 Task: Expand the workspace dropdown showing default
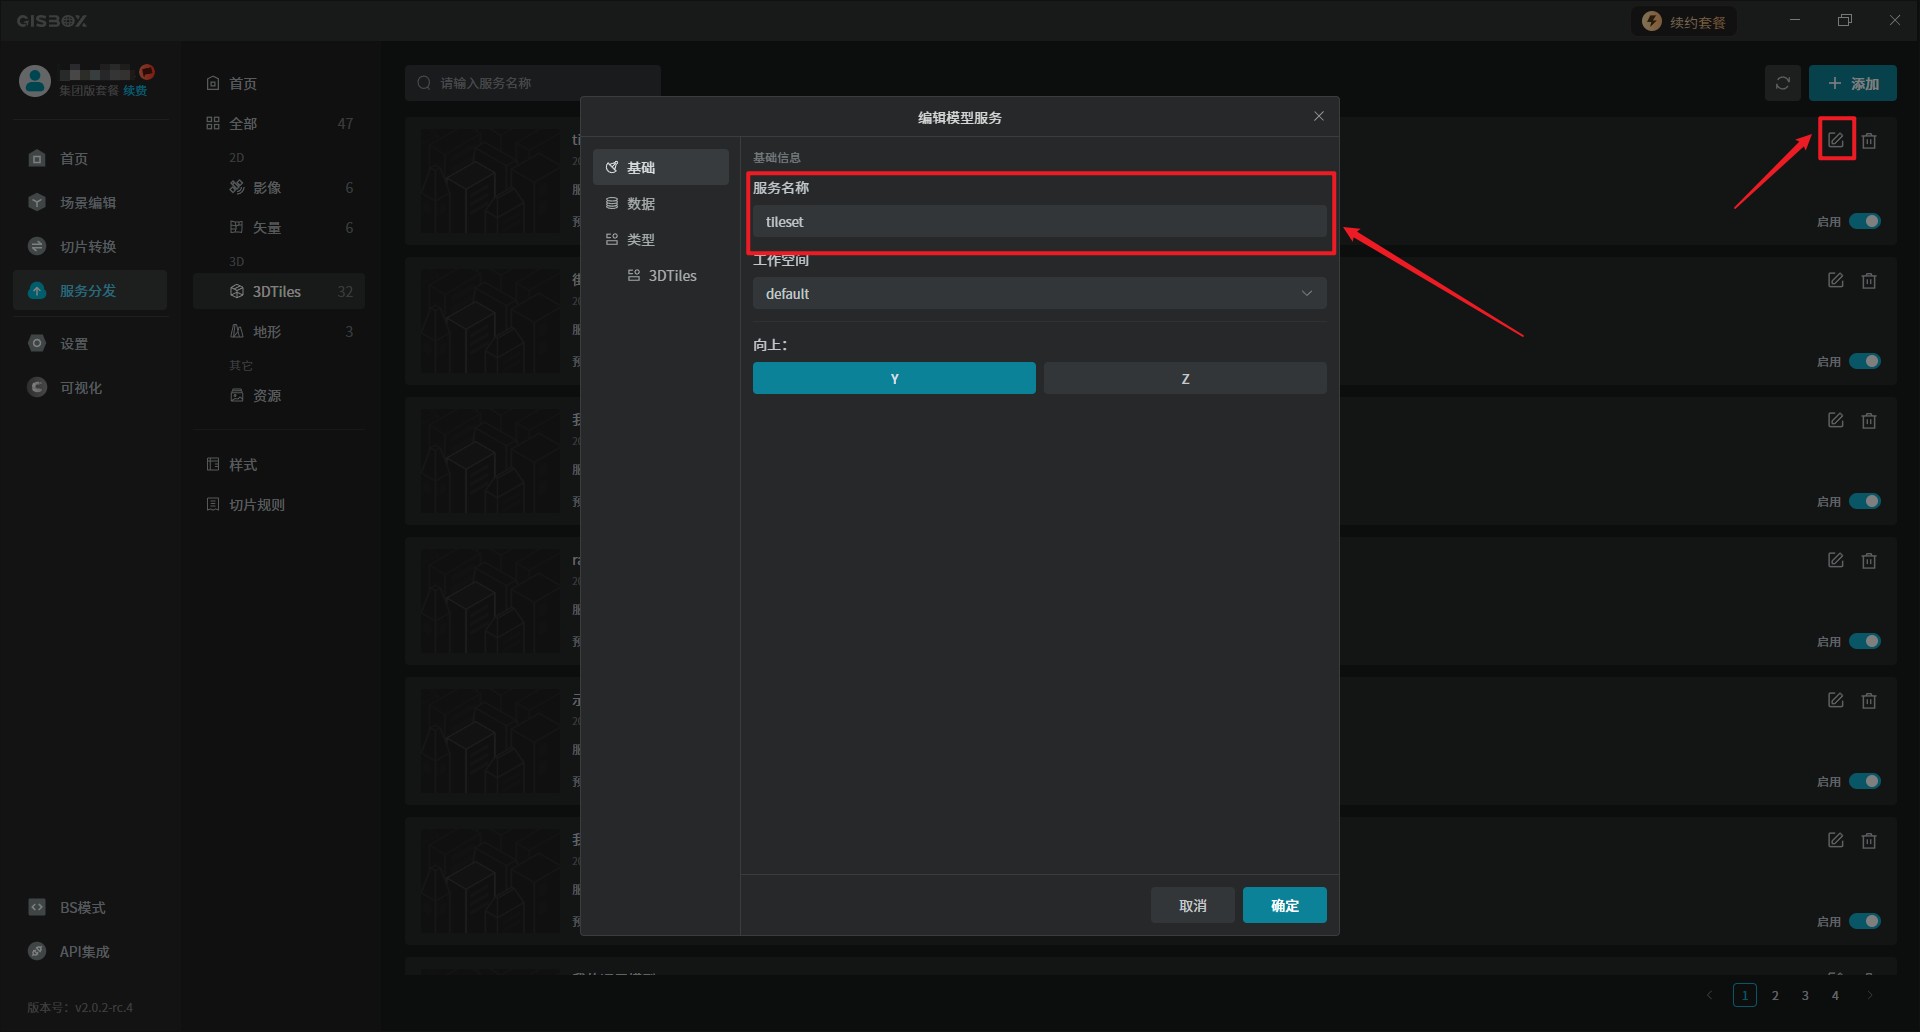click(x=1039, y=294)
